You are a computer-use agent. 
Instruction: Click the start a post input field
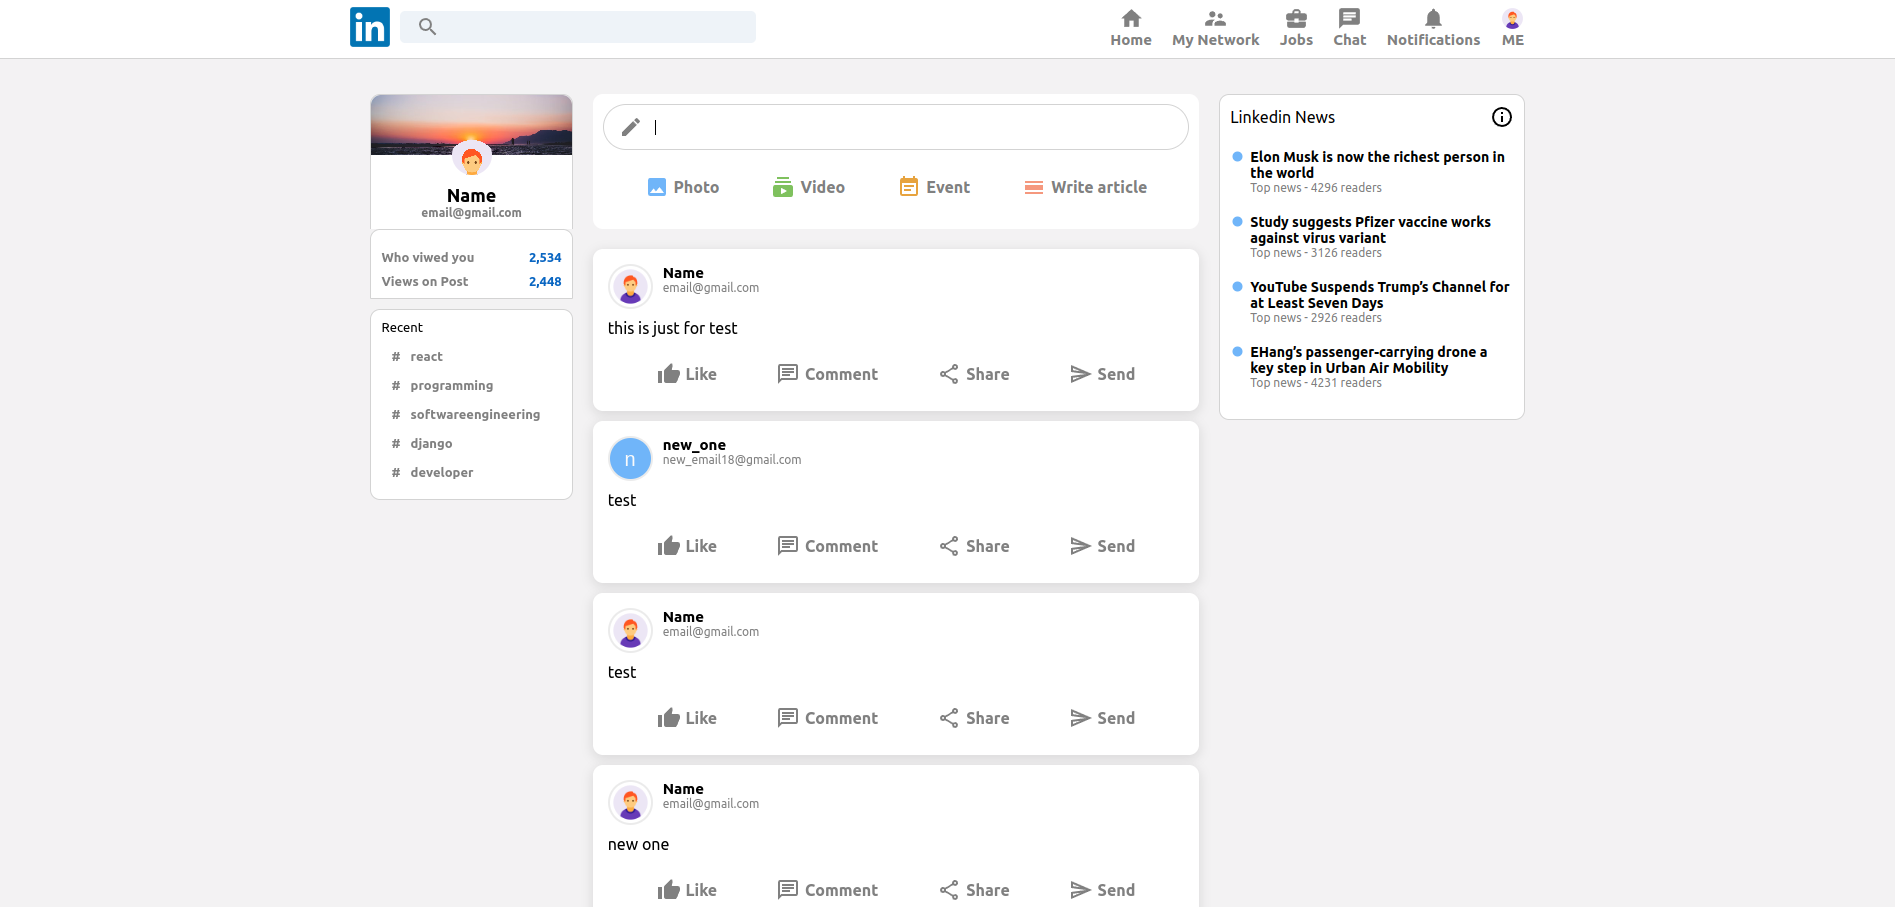pyautogui.click(x=910, y=127)
